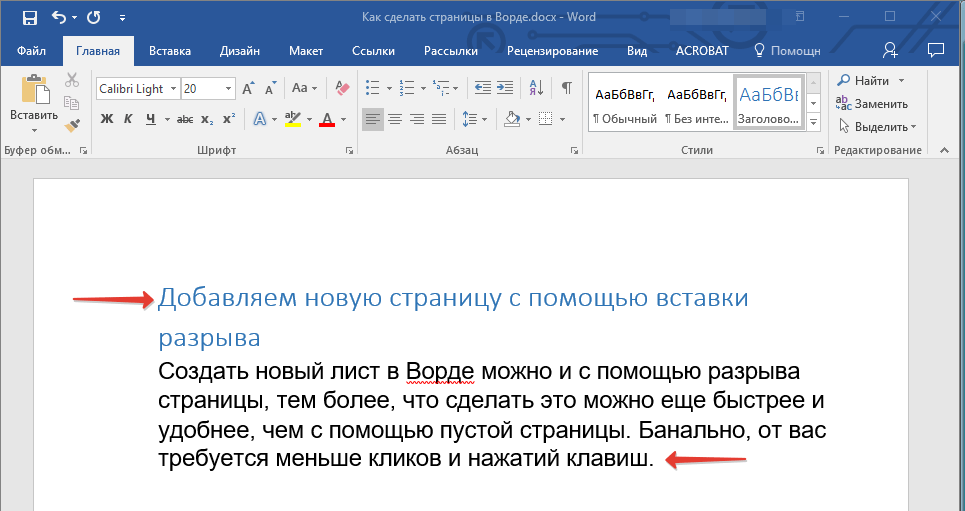Increase indent using the ribbon icon
This screenshot has height=511, width=965.
[505, 88]
